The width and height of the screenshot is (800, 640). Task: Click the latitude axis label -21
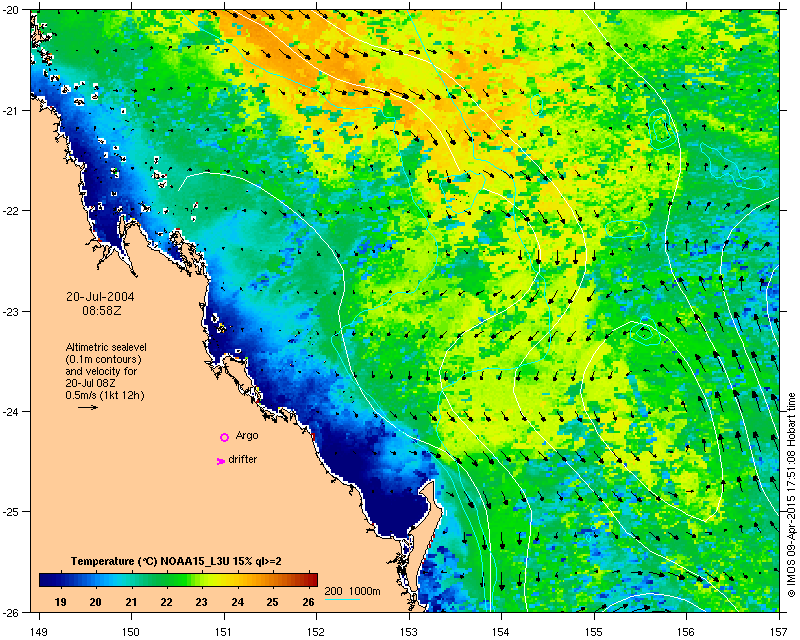(11, 110)
